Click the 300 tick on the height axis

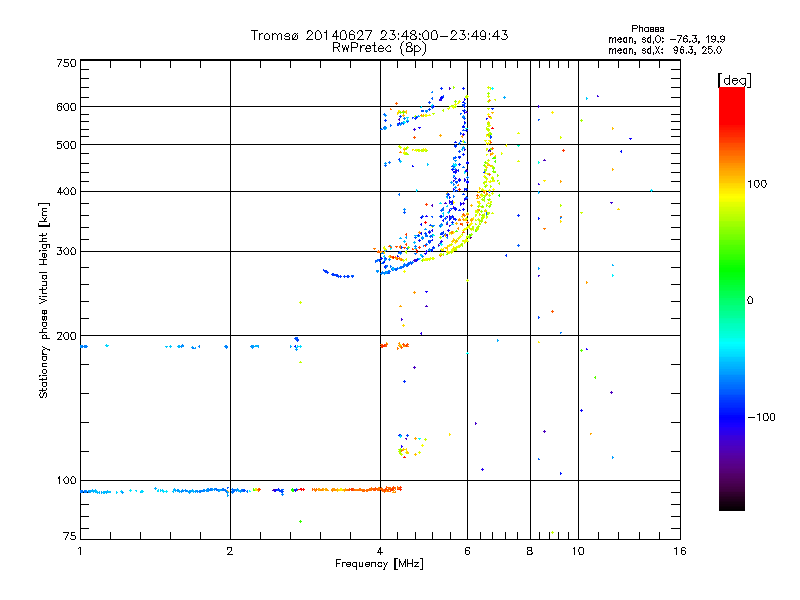pyautogui.click(x=66, y=251)
